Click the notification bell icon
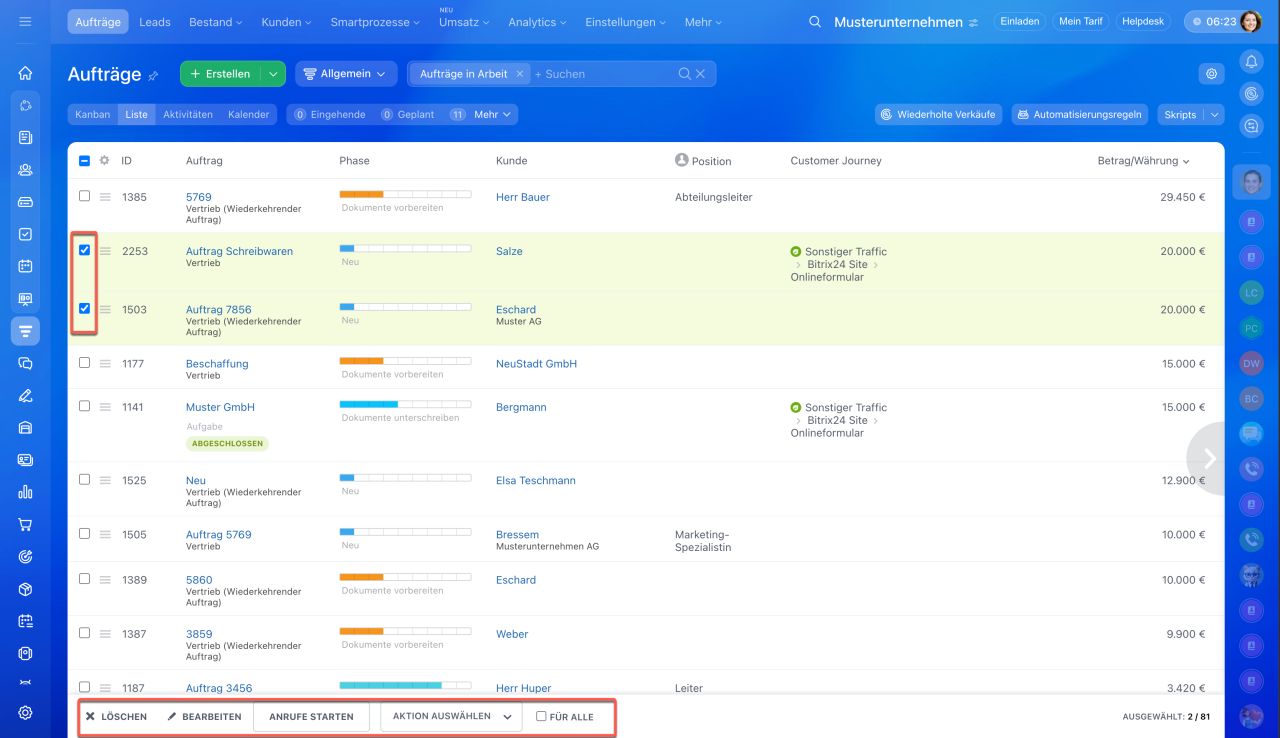The image size is (1280, 738). tap(1251, 62)
